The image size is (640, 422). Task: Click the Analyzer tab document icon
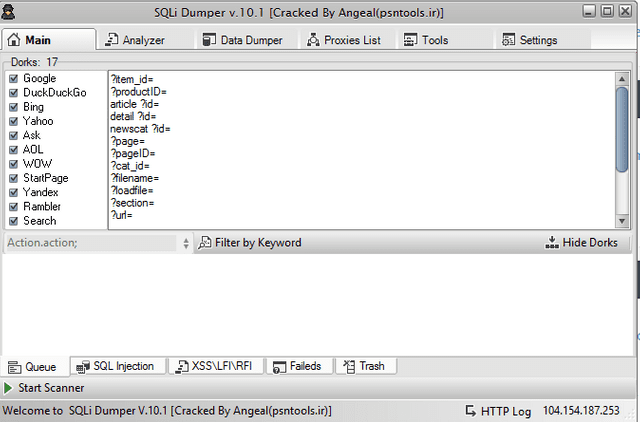(x=111, y=40)
